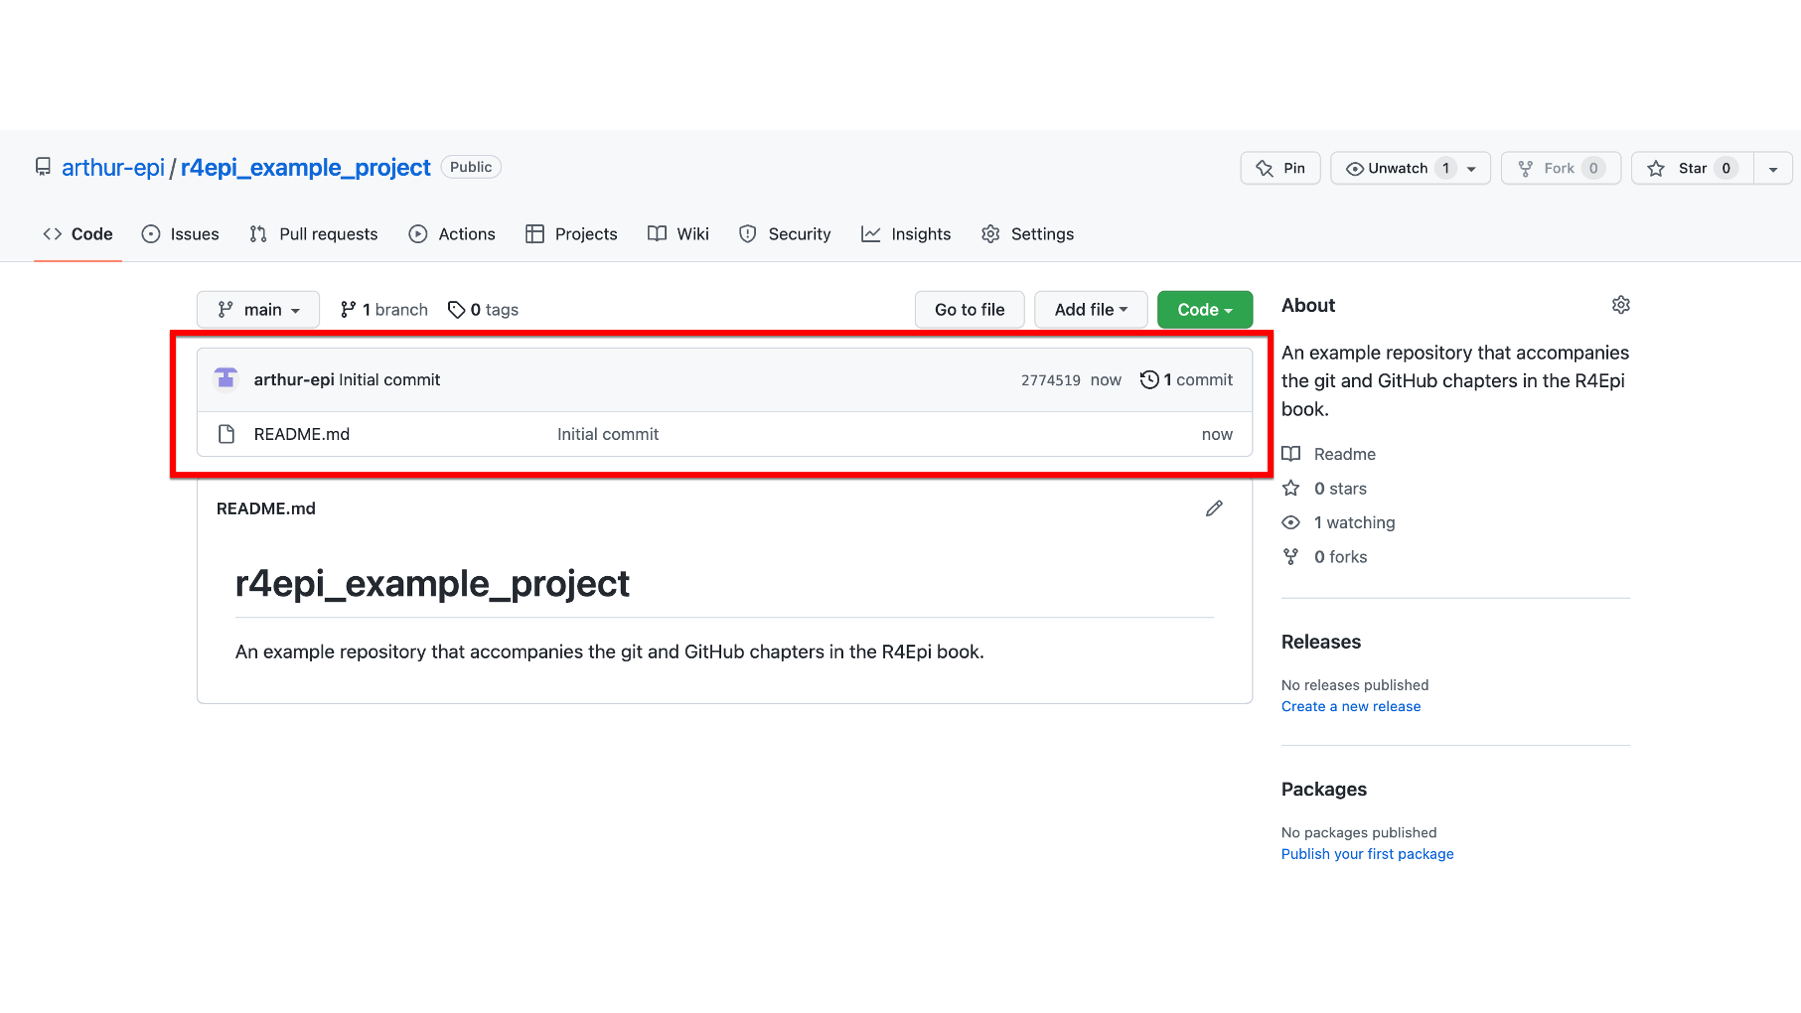The width and height of the screenshot is (1801, 1013).
Task: Open the Initial commit message in header row
Action: [x=389, y=380]
